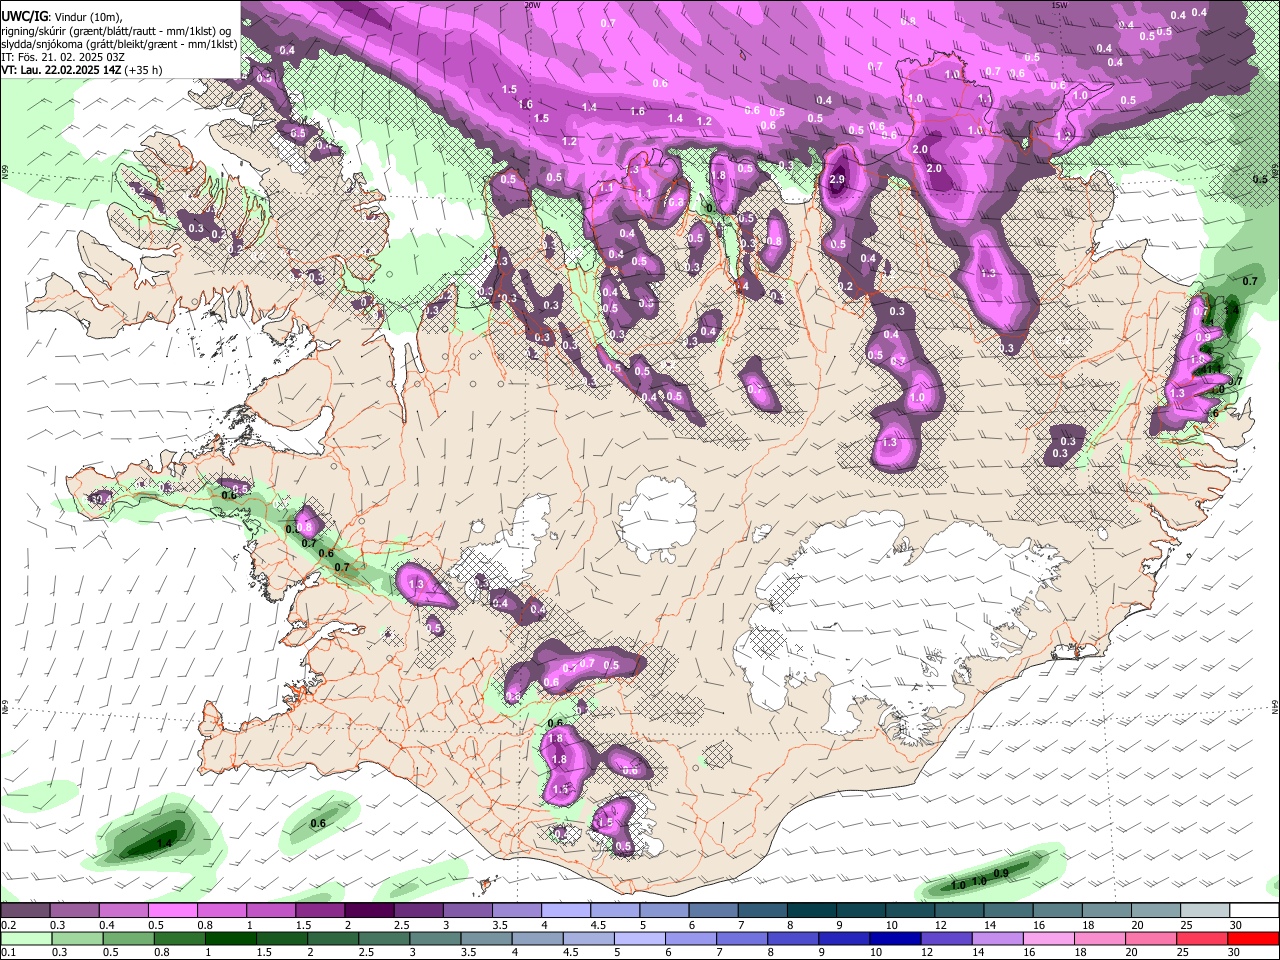1280x960 pixels.
Task: Pick lower legend darkest green swatch labeled 1
Action: pyautogui.click(x=228, y=938)
